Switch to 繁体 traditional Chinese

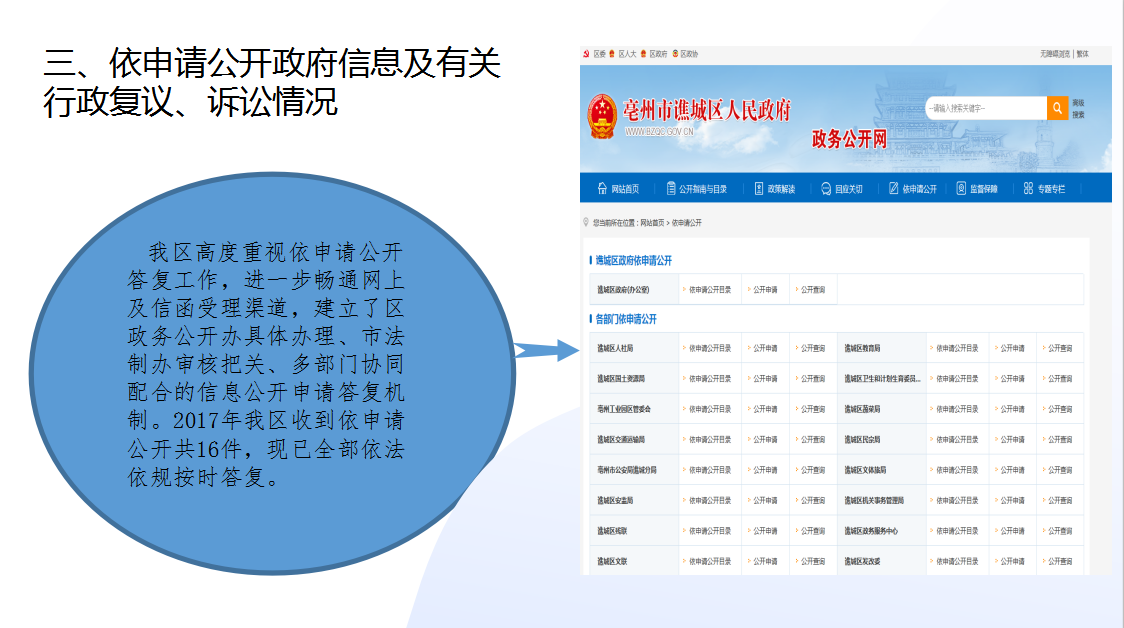[1082, 54]
